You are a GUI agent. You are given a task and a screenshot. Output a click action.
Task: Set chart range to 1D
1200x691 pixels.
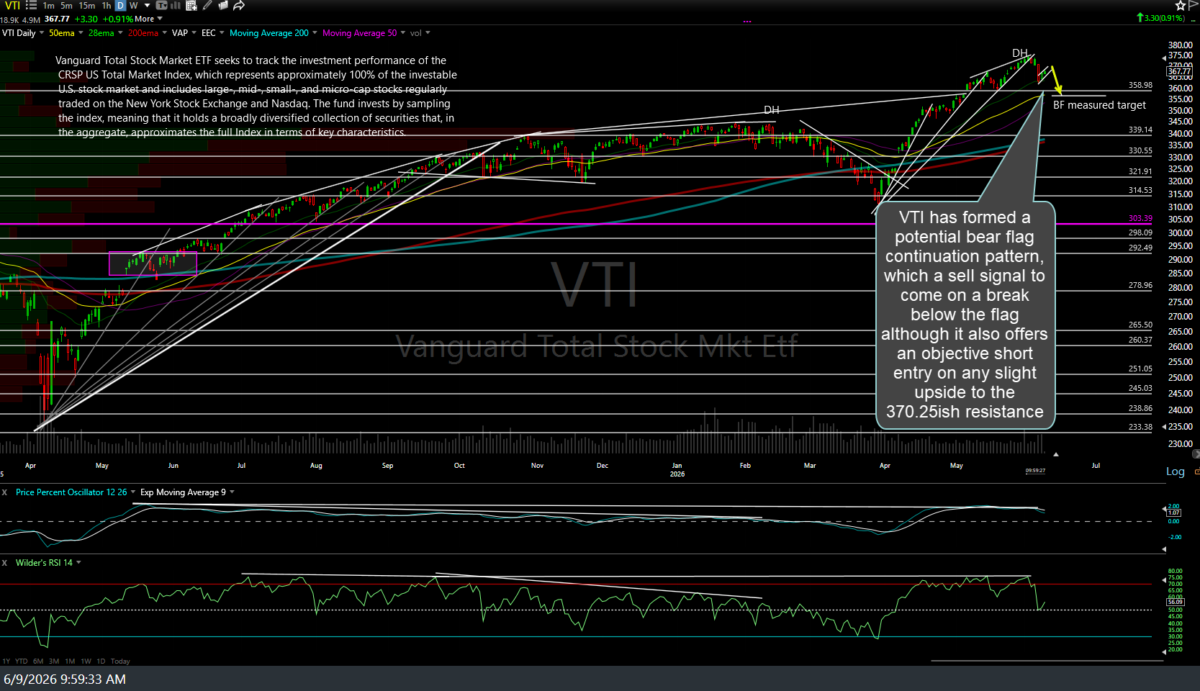pos(101,661)
